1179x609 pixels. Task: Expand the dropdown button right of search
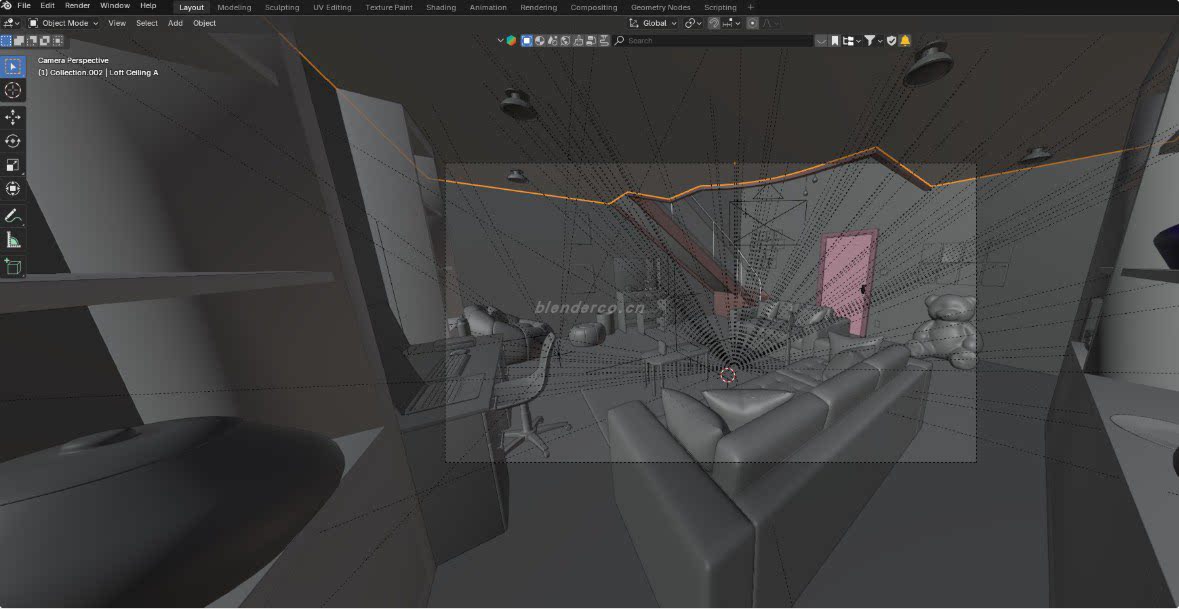[x=821, y=41]
